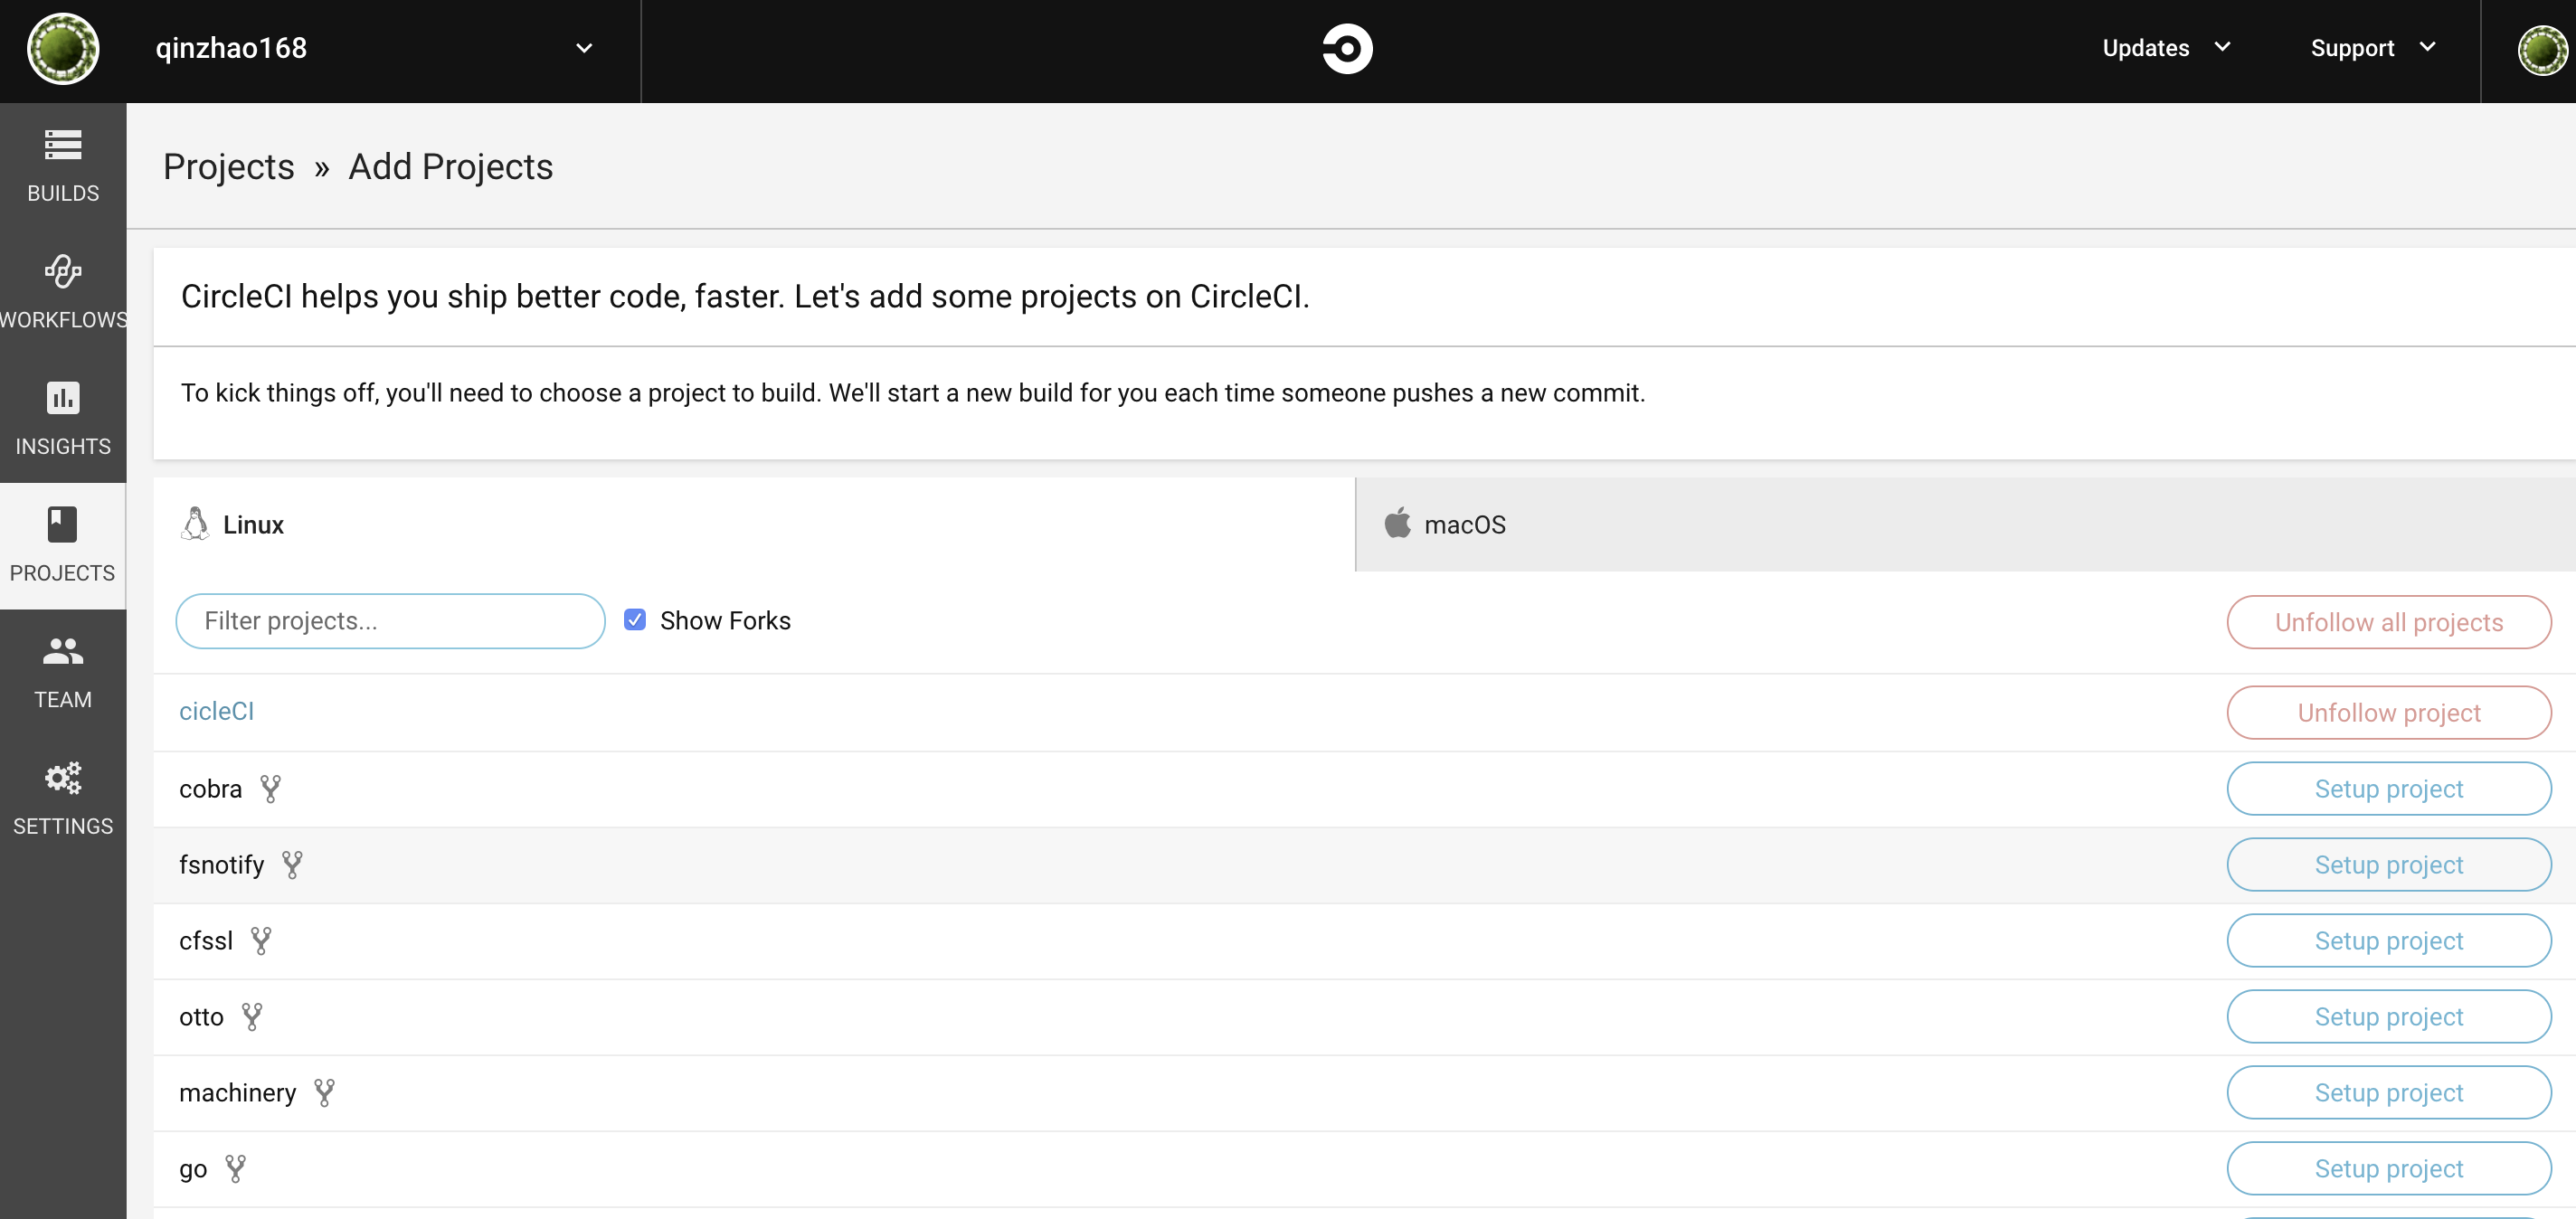Click the fork icon next to cobra
This screenshot has height=1219, width=2576.
coord(270,789)
